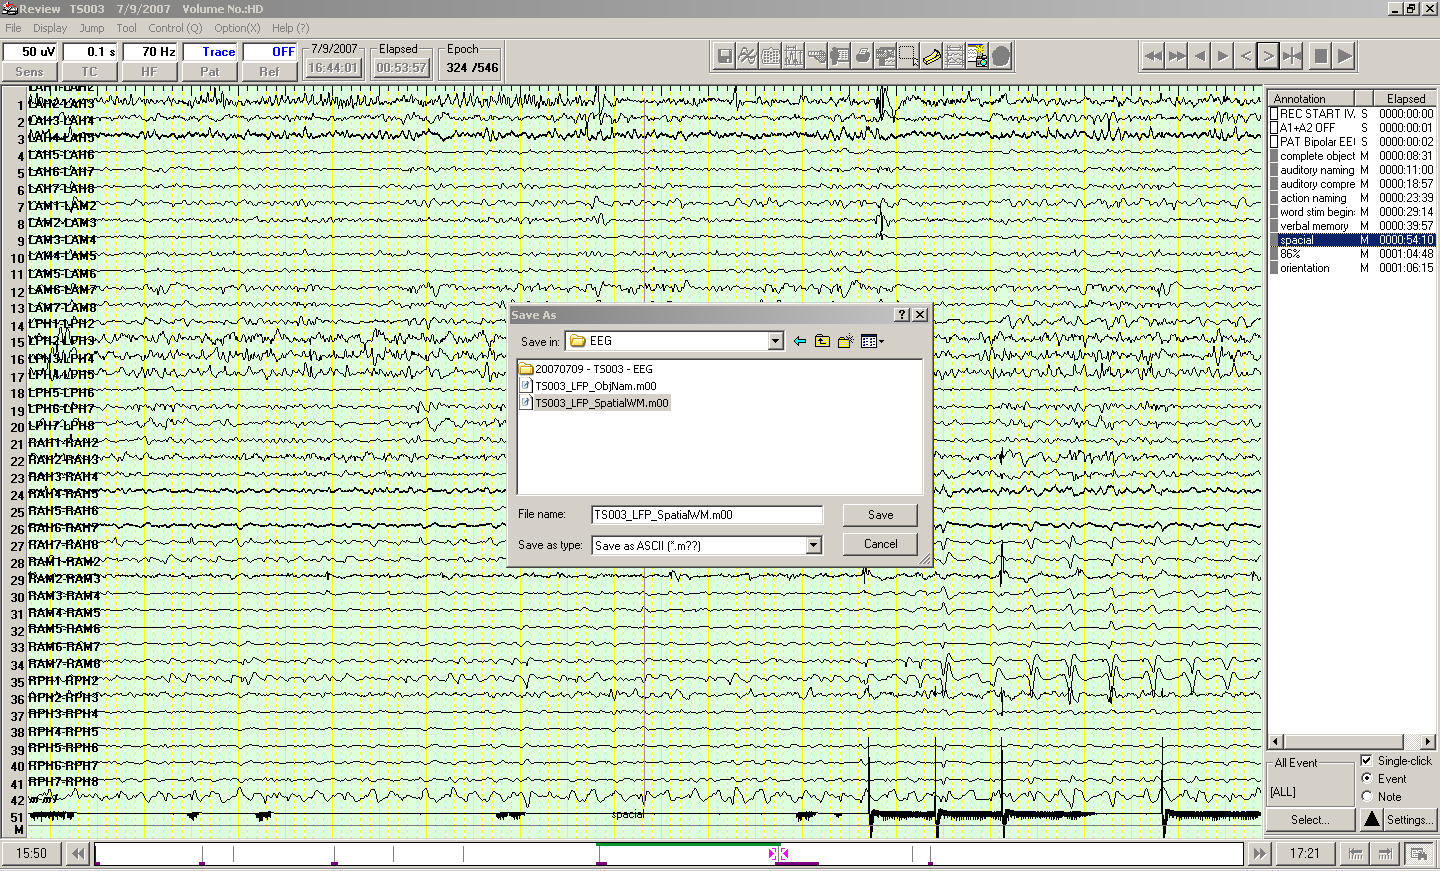Image resolution: width=1440 pixels, height=871 pixels.
Task: Open the View Menu dropdown in dialog
Action: (x=872, y=342)
